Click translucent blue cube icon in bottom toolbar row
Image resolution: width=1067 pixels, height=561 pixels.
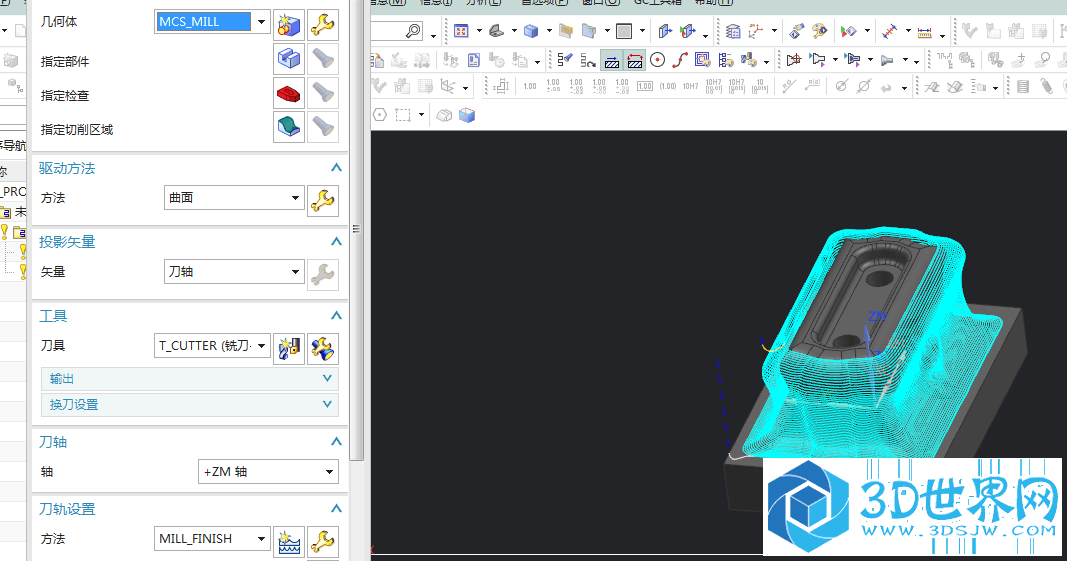(467, 115)
